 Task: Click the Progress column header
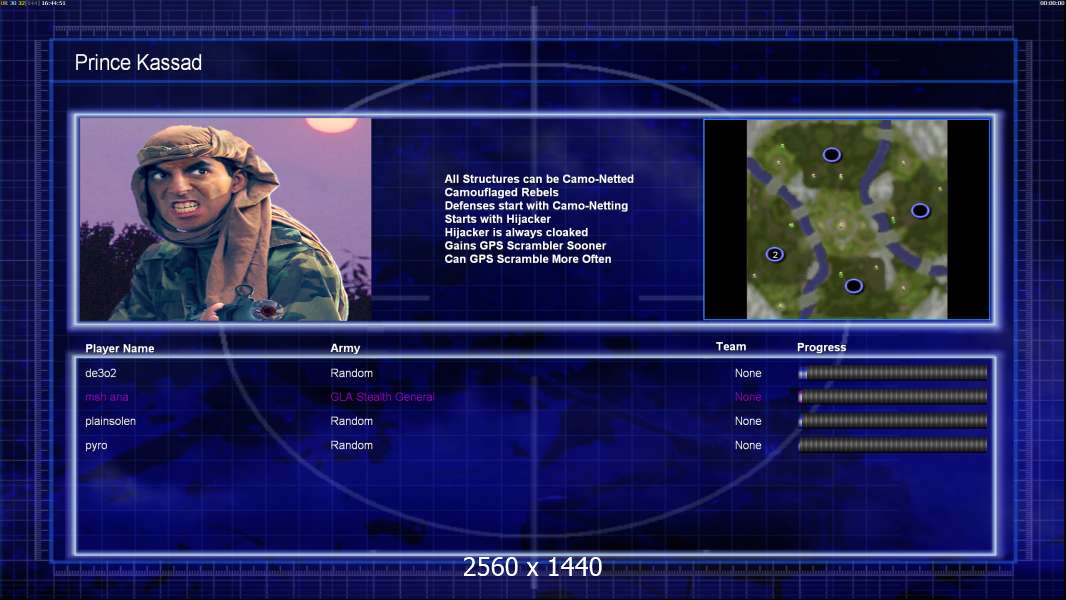click(x=821, y=347)
